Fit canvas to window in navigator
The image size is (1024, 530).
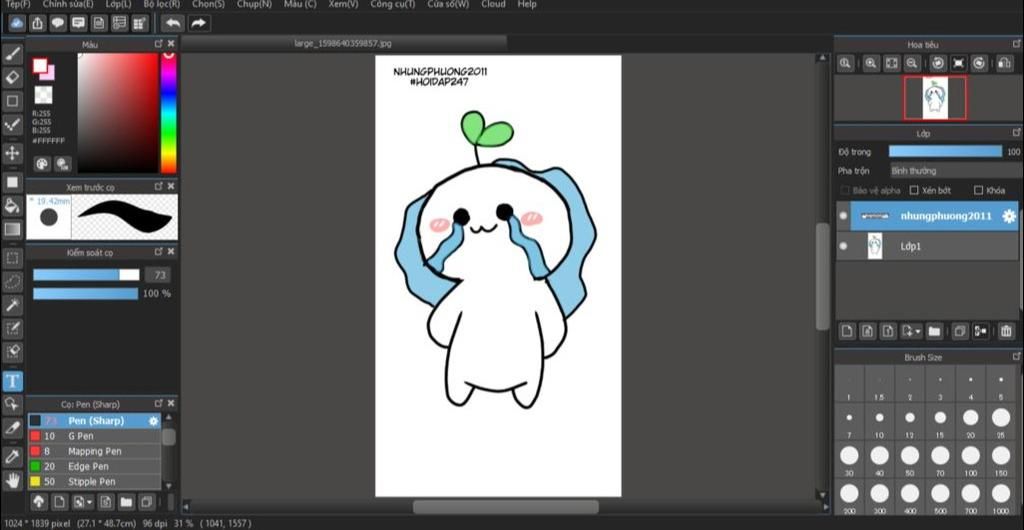[x=891, y=63]
